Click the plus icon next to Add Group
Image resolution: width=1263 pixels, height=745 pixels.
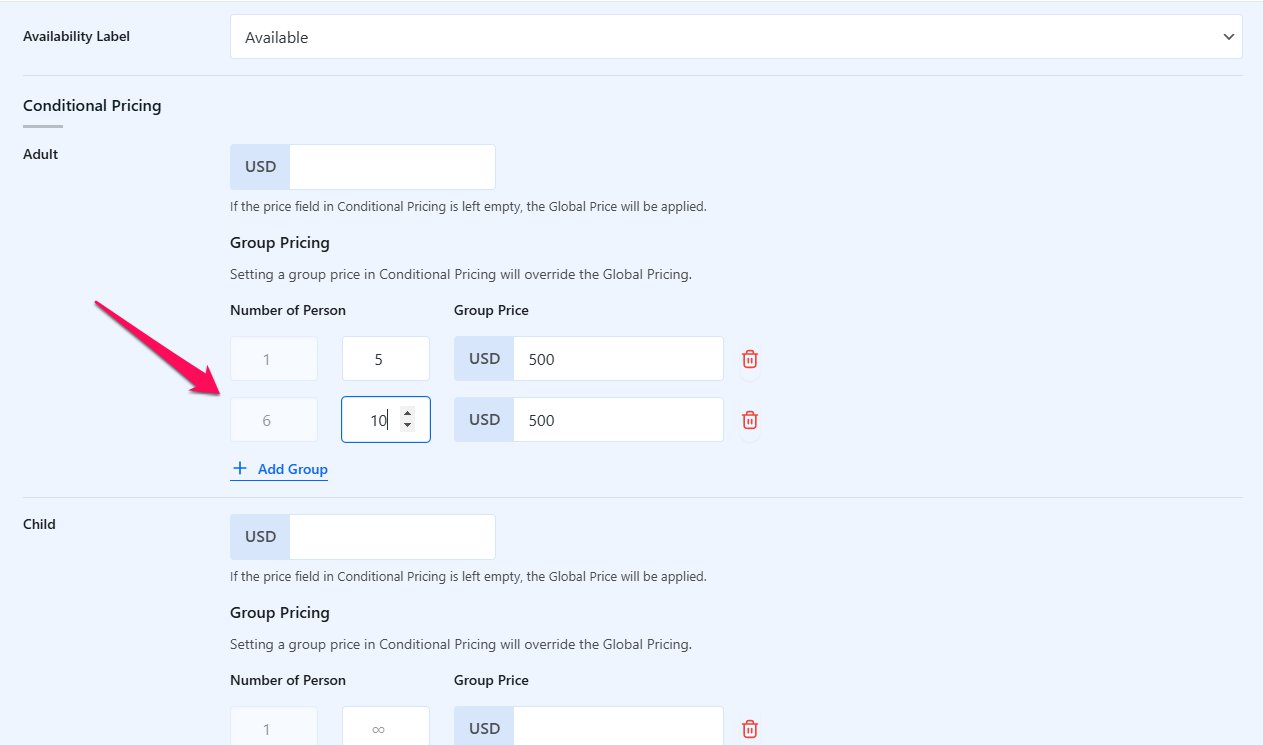pyautogui.click(x=239, y=468)
